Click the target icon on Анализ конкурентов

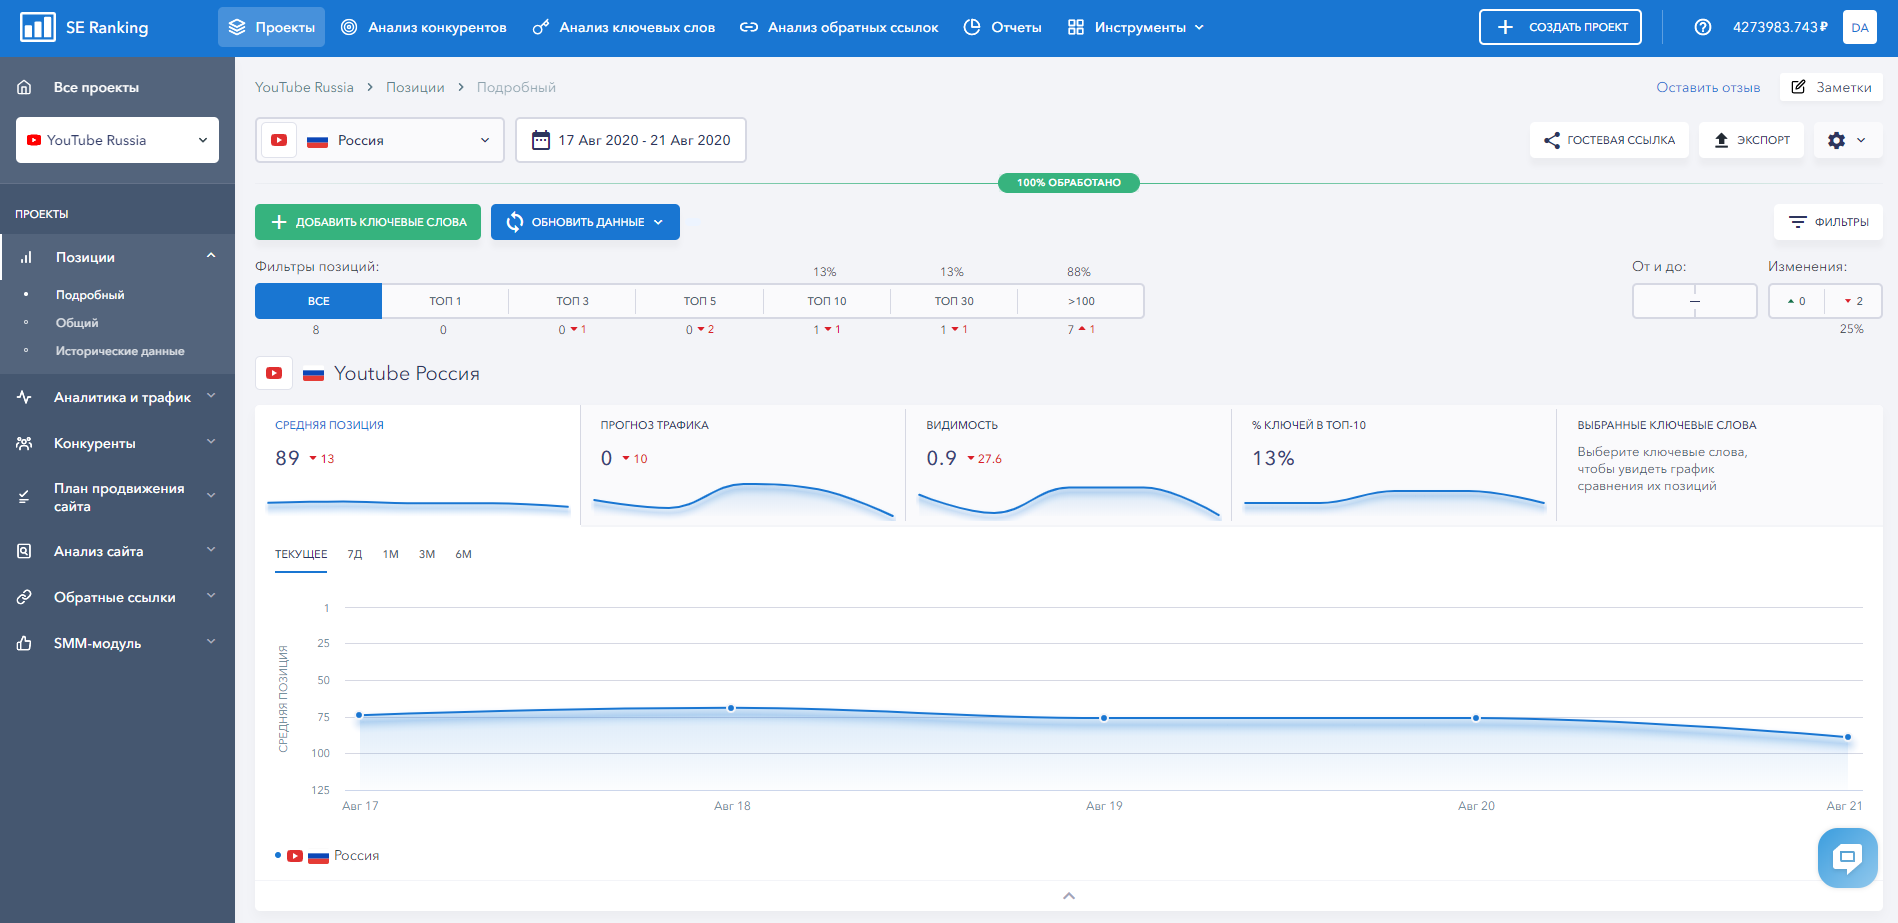[x=349, y=27]
